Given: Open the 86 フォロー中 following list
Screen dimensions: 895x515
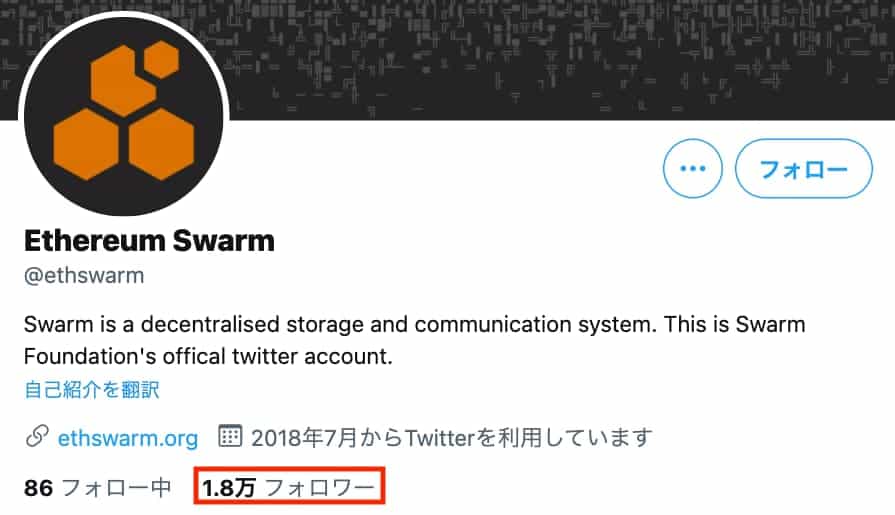Looking at the screenshot, I should 98,488.
